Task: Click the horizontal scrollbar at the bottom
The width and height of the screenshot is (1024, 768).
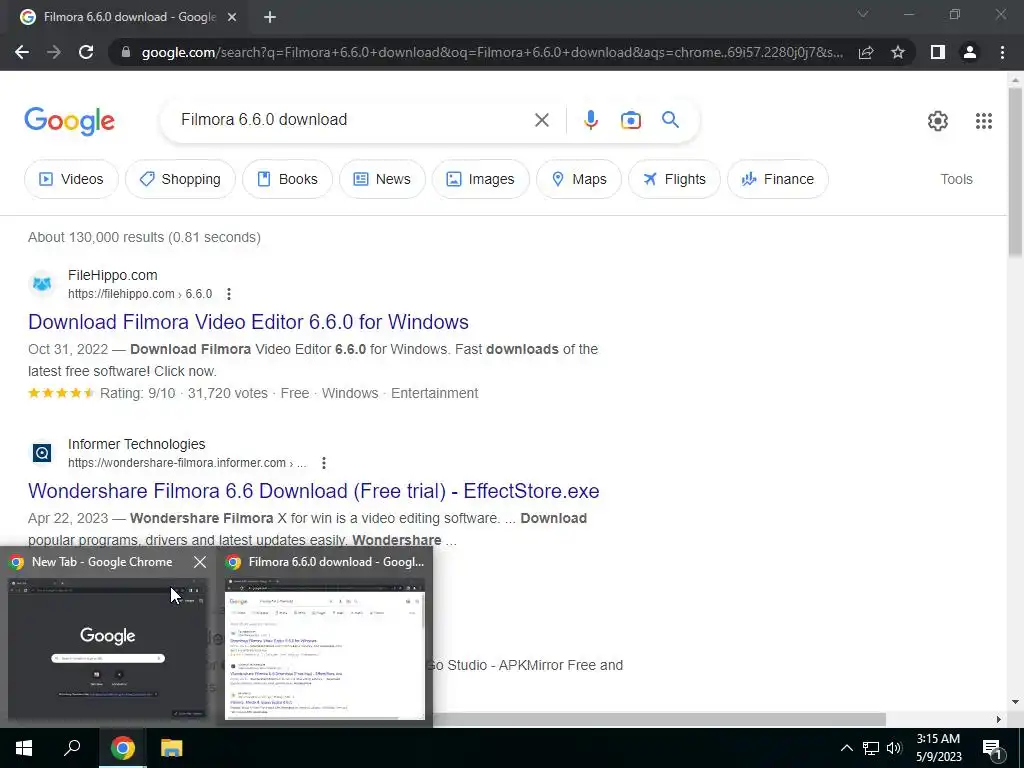Action: pos(659,719)
